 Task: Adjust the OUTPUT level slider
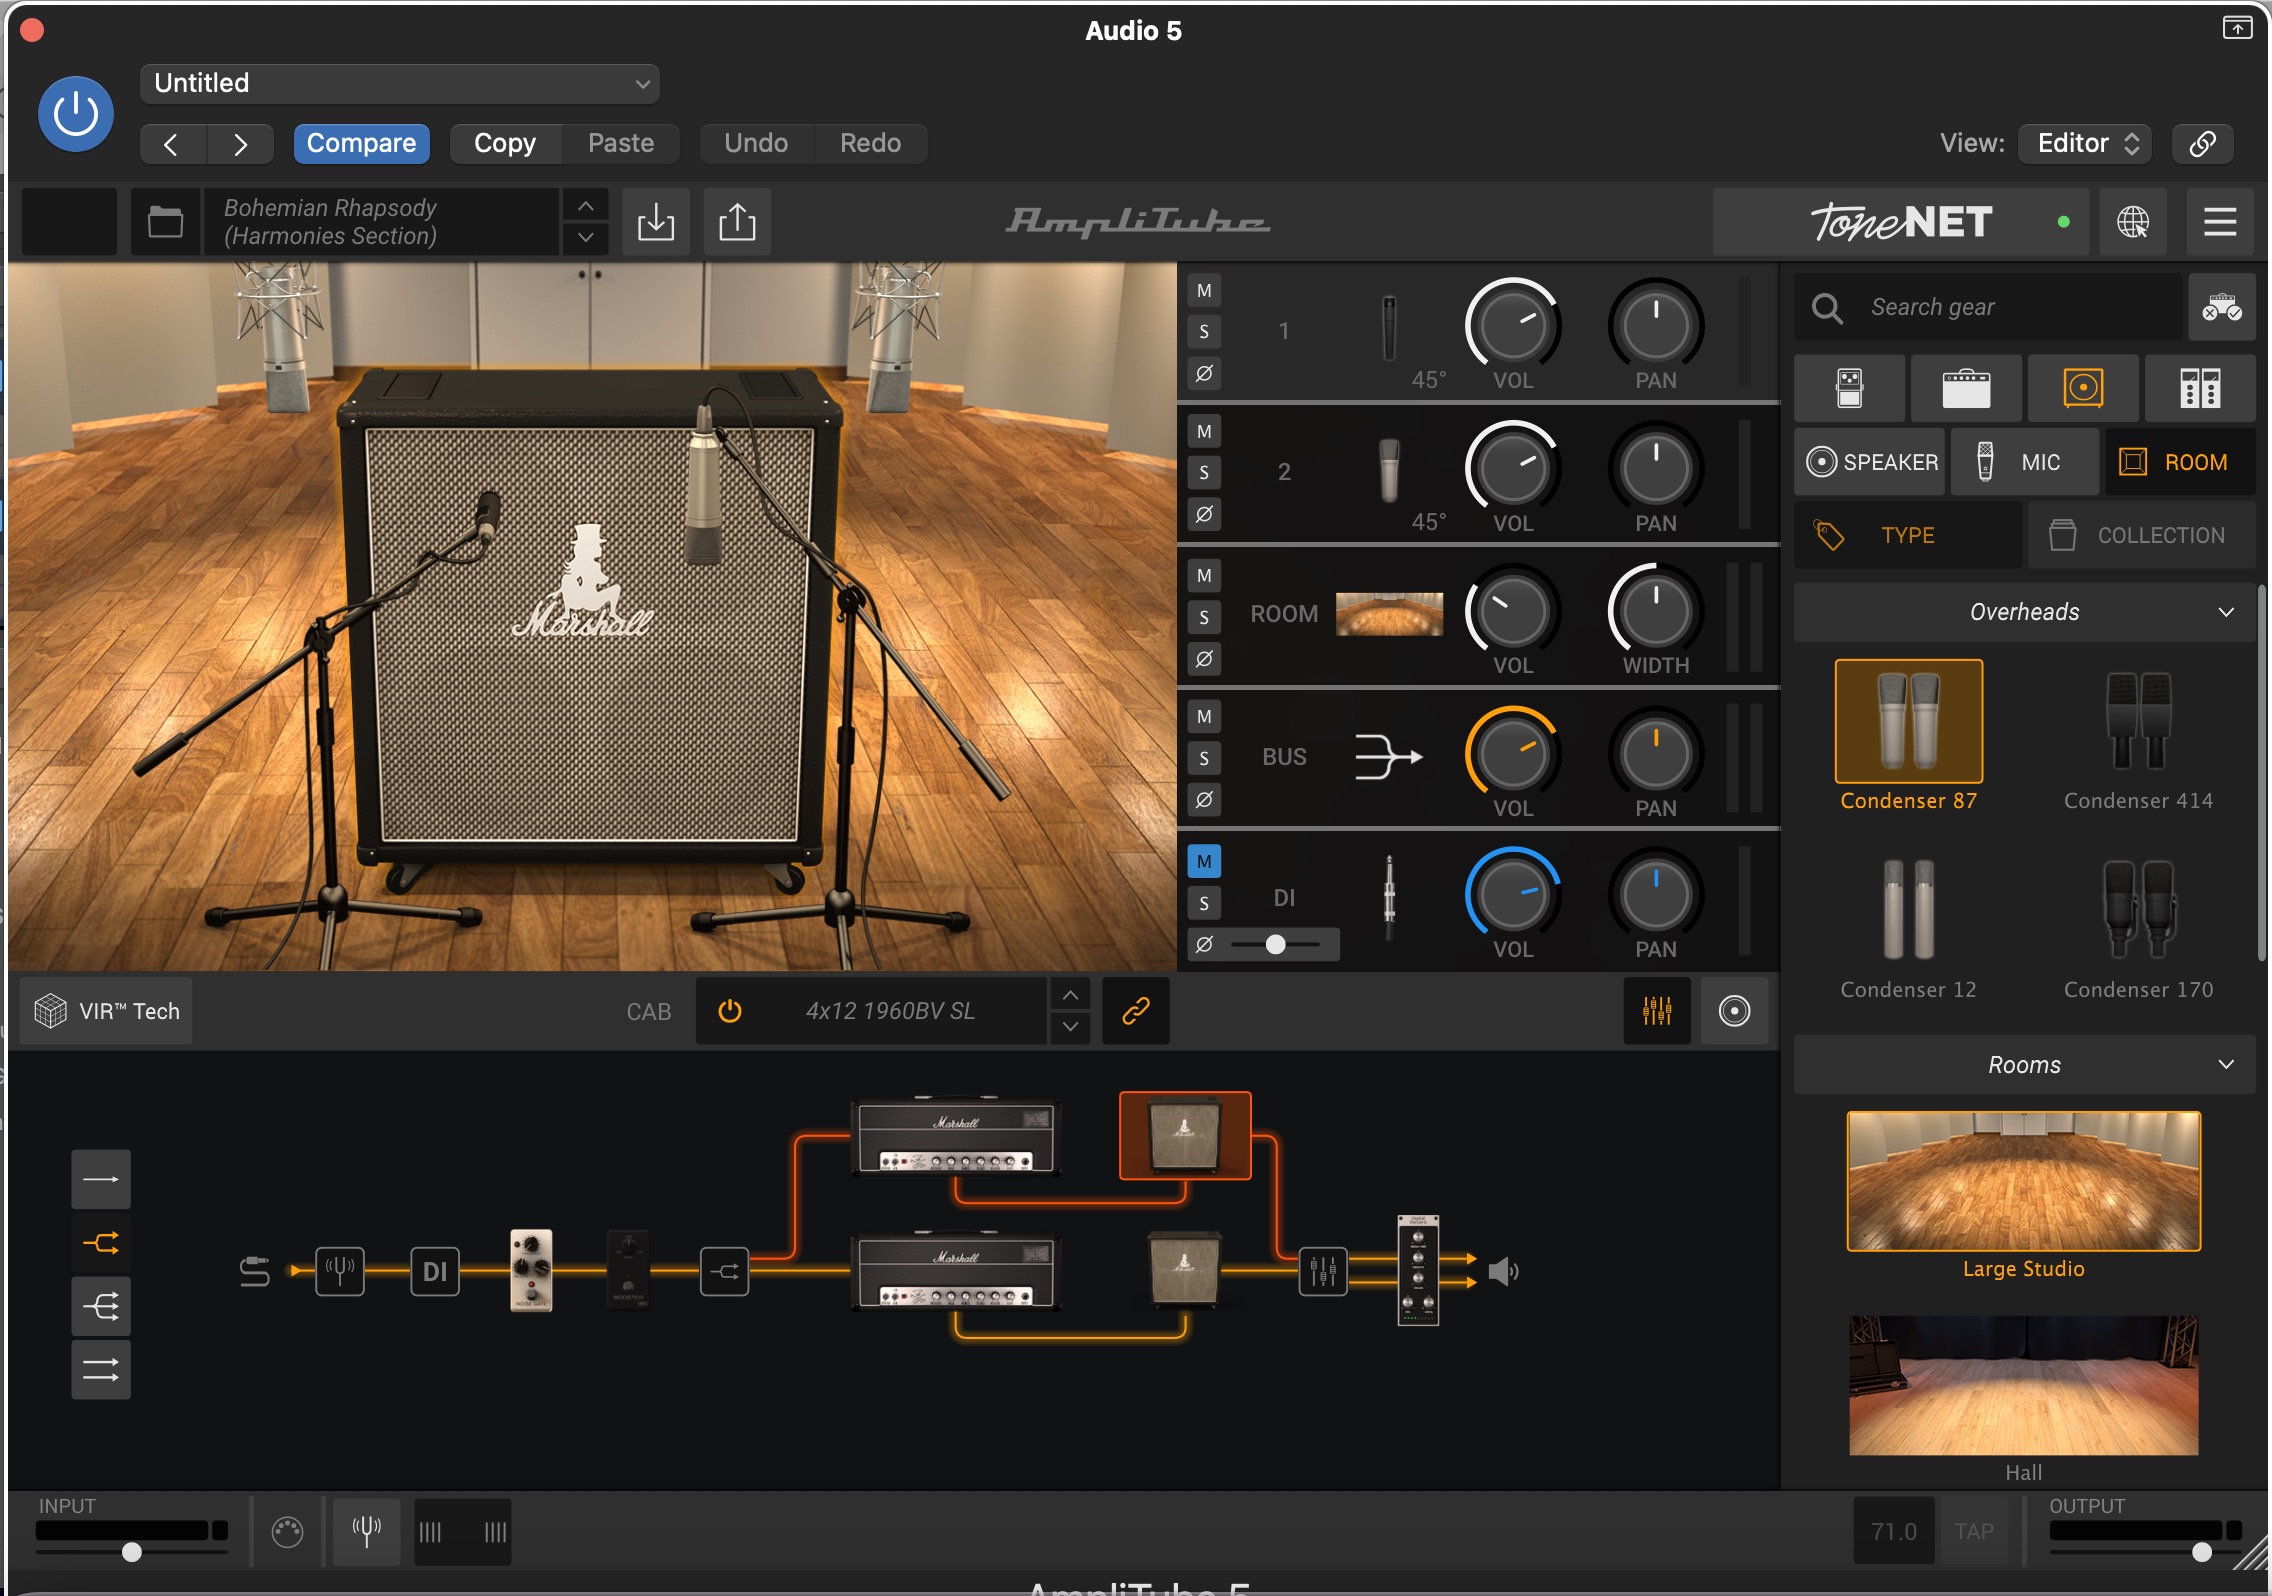click(2146, 1552)
